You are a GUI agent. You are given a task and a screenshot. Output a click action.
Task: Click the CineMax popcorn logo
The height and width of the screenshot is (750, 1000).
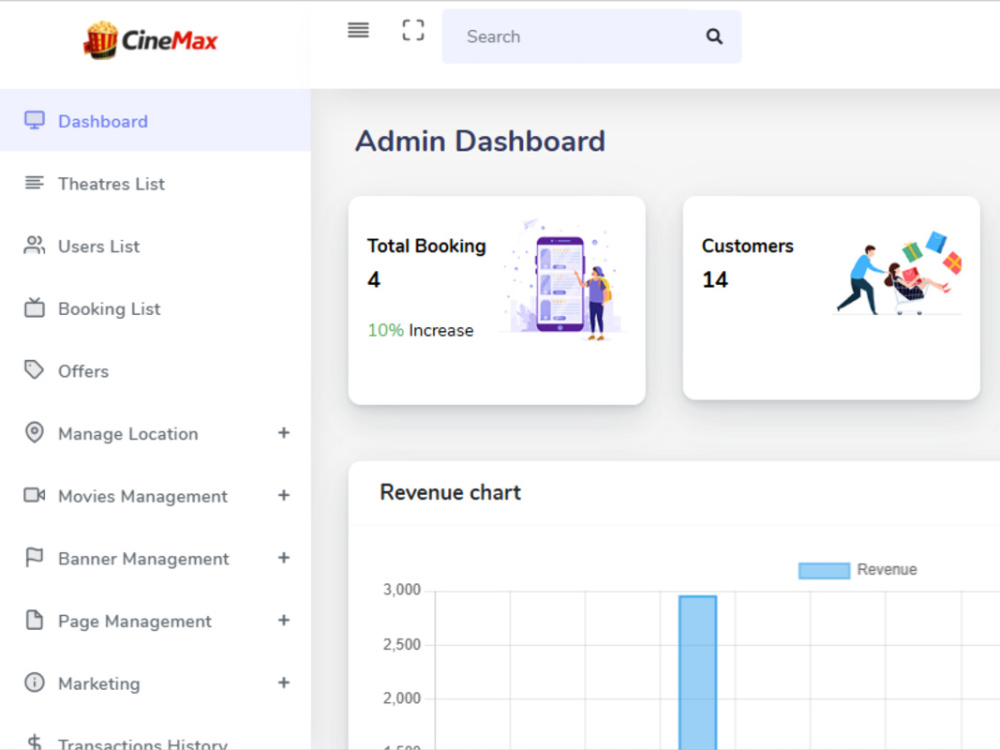click(x=151, y=40)
